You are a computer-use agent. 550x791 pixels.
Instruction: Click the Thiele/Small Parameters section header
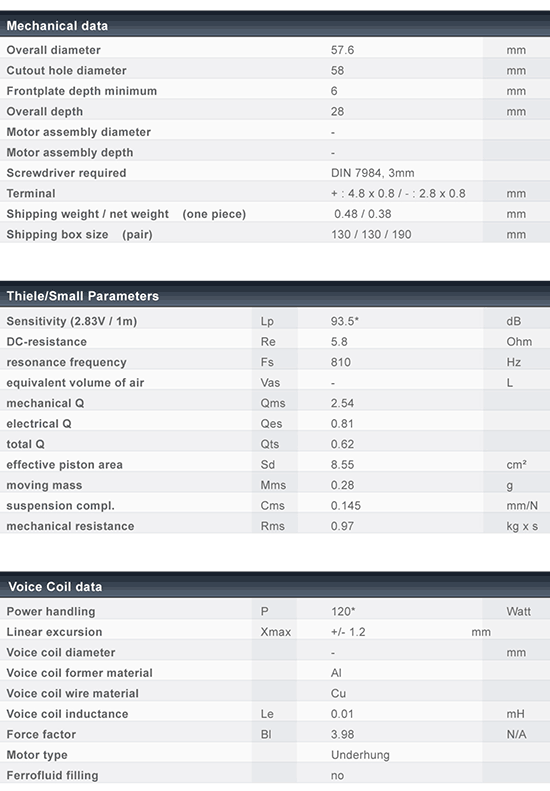[275, 296]
